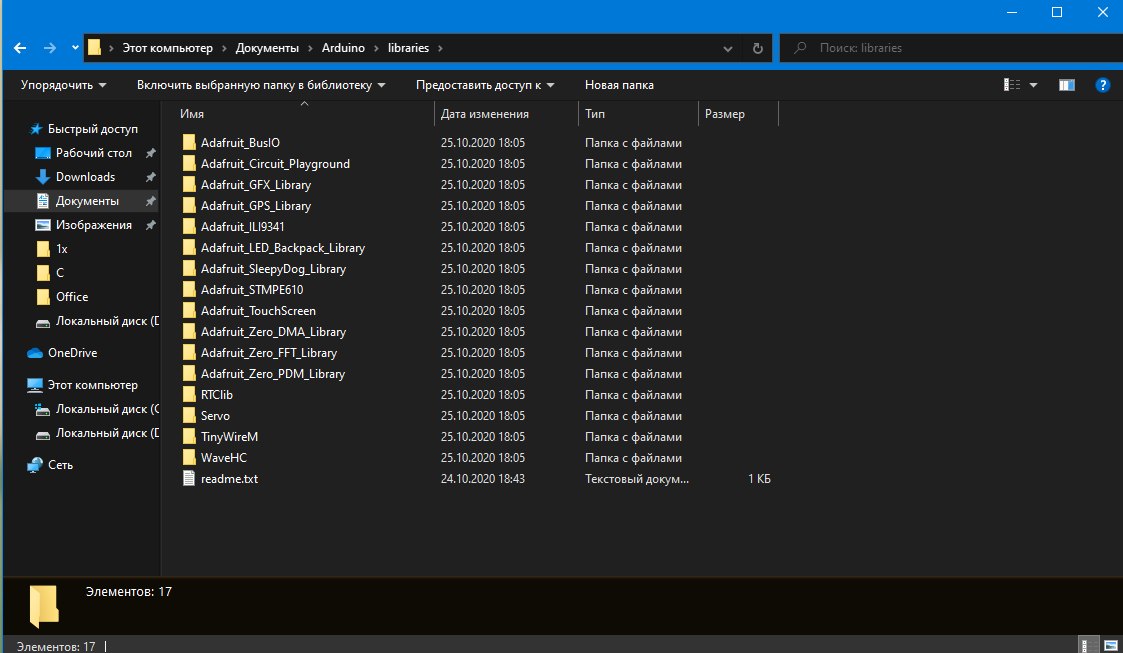Select the Adafruit_Circuit_Playground folder
The image size is (1123, 653).
[275, 163]
